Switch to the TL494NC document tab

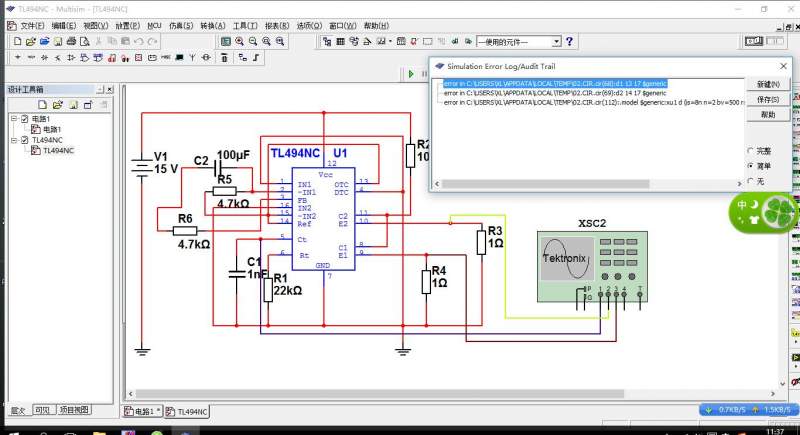(187, 412)
